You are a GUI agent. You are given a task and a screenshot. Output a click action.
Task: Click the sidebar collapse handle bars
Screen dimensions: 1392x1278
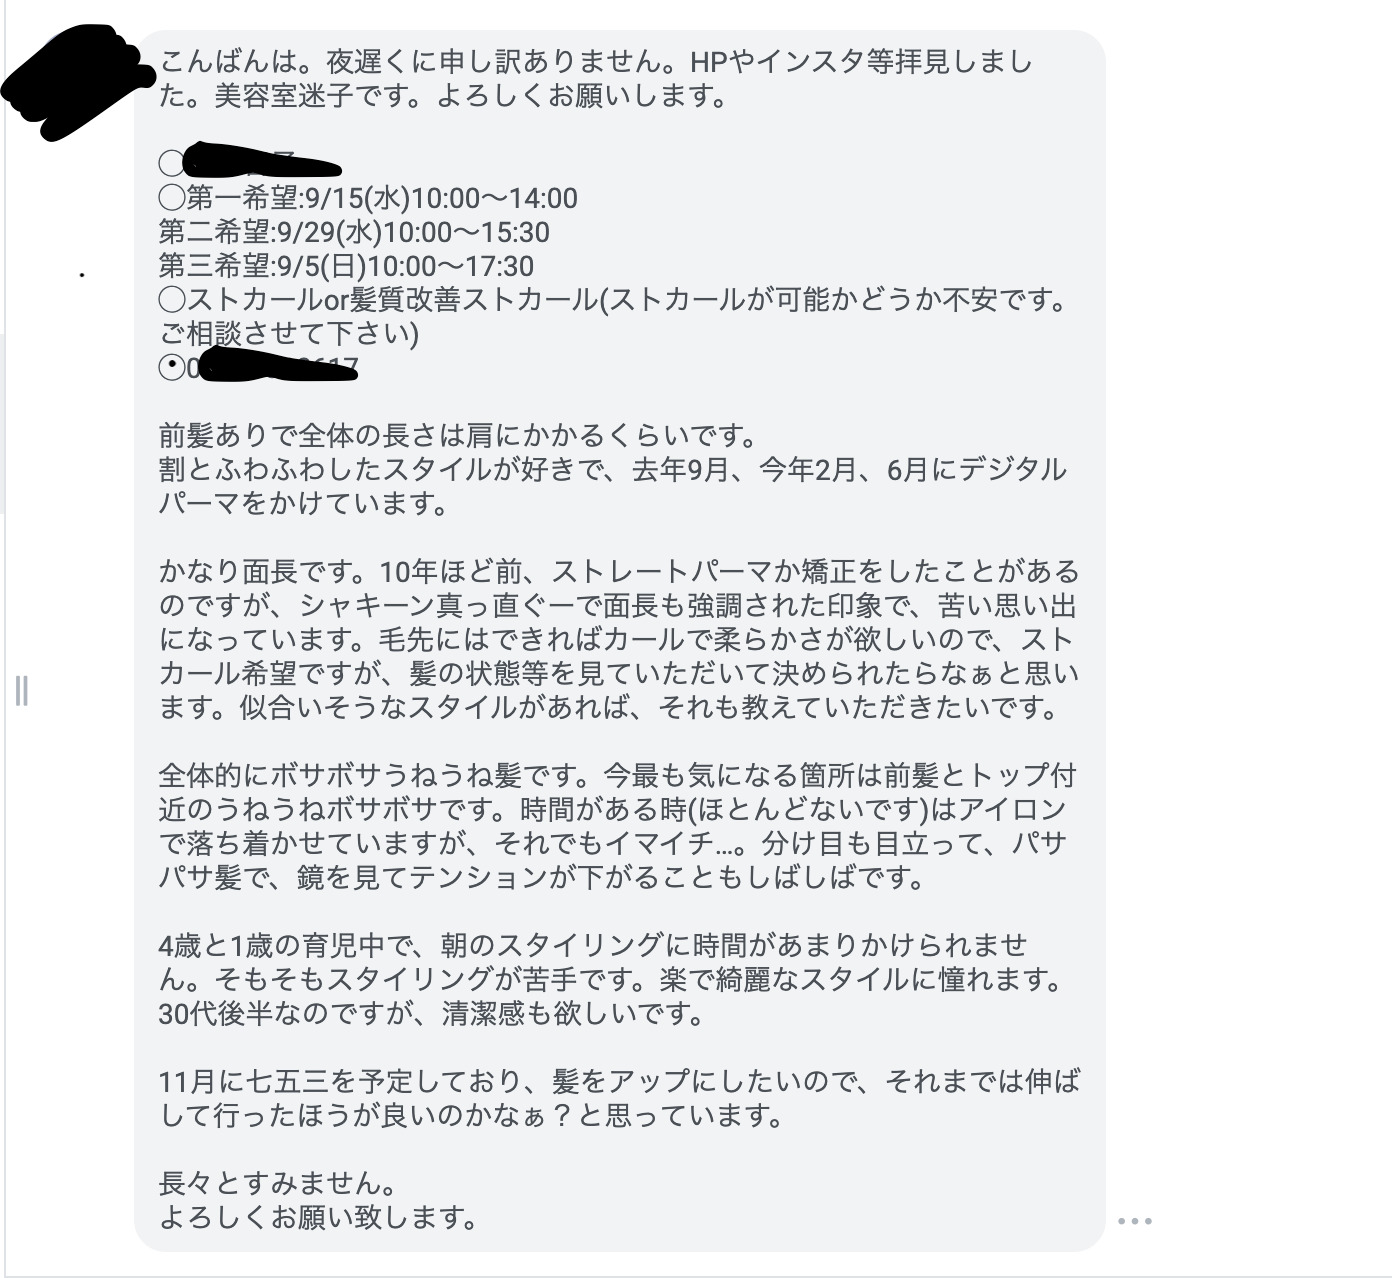(22, 690)
